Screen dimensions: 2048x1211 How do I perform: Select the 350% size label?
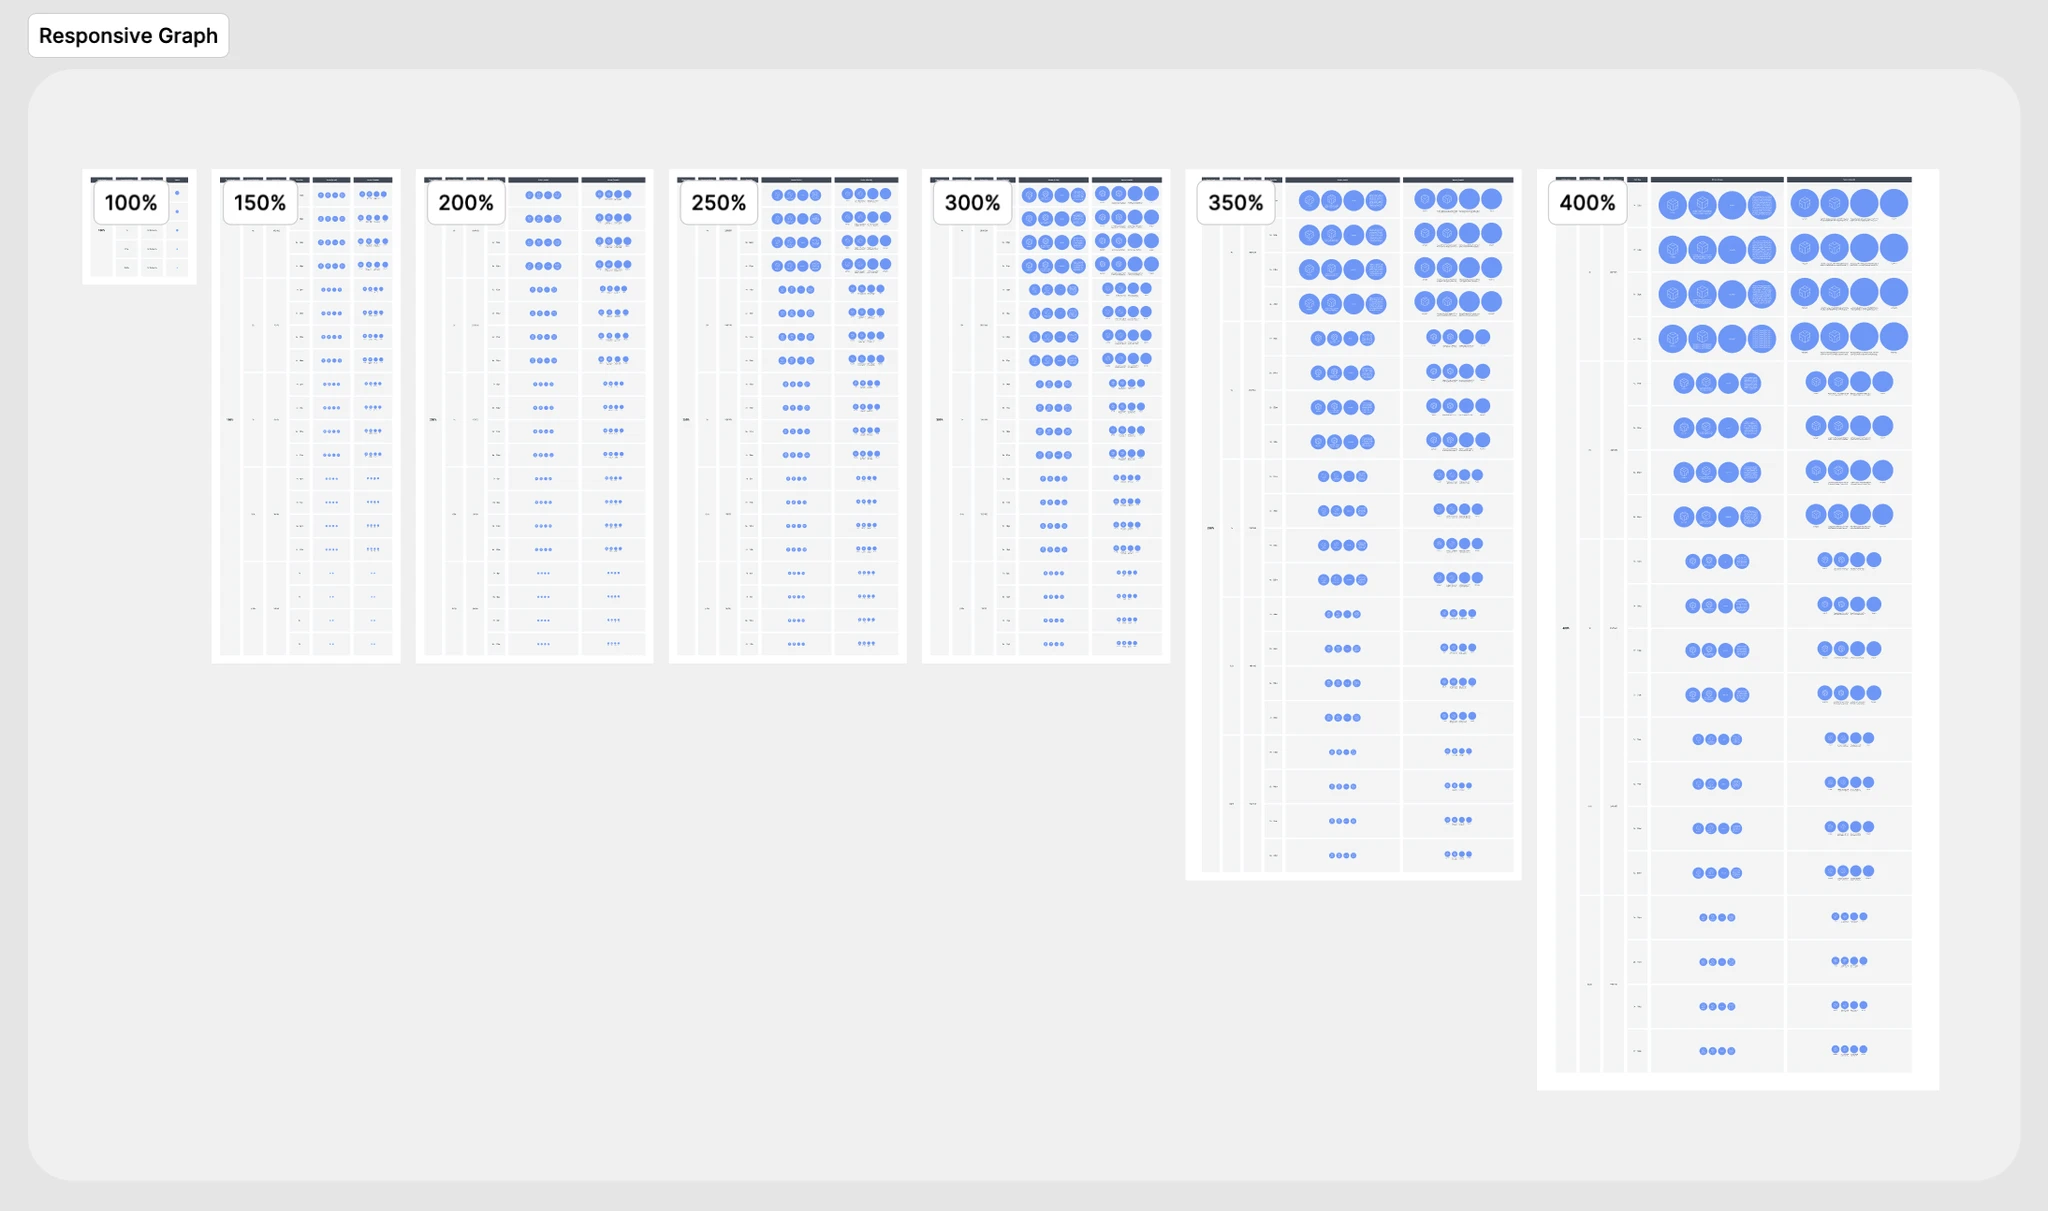tap(1236, 203)
